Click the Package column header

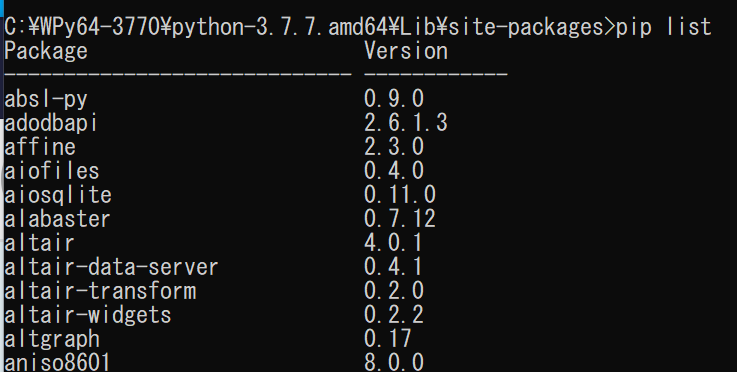pos(46,52)
